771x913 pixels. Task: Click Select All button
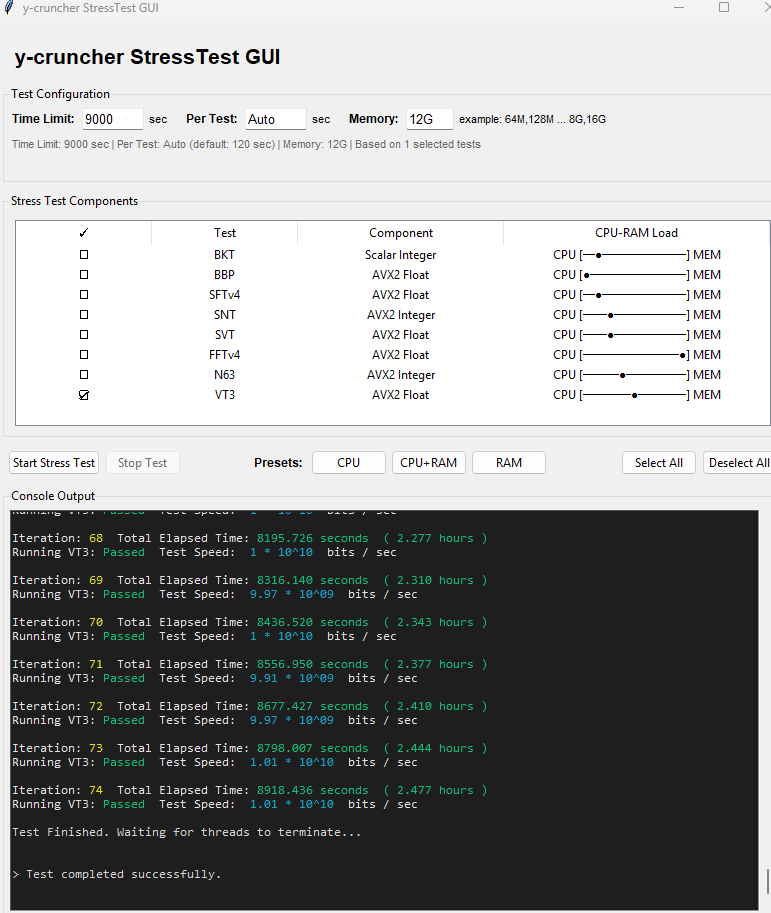[x=659, y=463]
